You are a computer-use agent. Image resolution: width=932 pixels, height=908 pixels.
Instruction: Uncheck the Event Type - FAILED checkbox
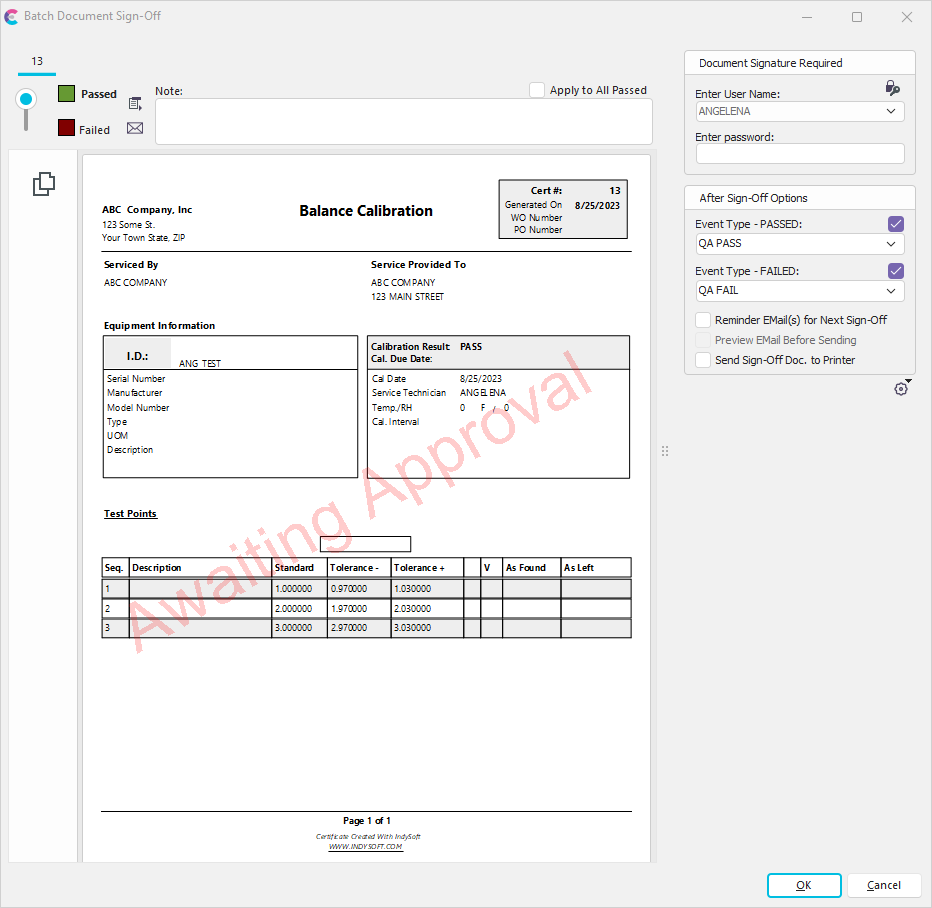coord(896,271)
